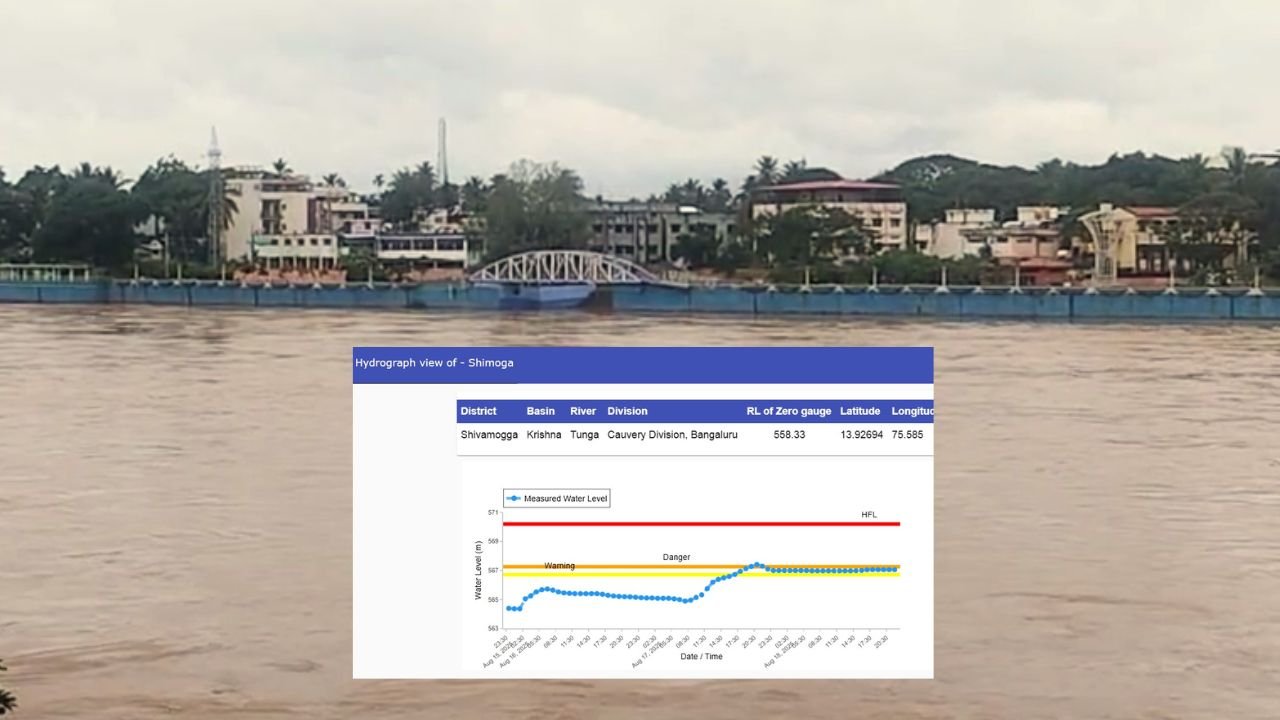Click the 558.33 zero gauge value

coord(789,435)
